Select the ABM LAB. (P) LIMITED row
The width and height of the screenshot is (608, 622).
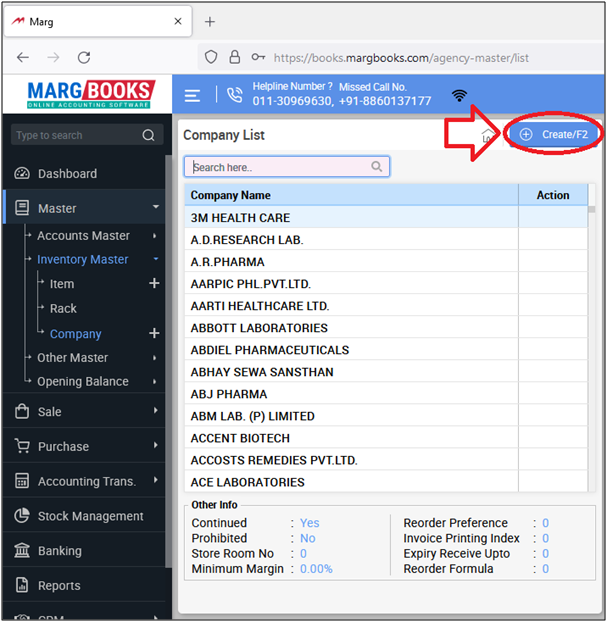(386, 416)
